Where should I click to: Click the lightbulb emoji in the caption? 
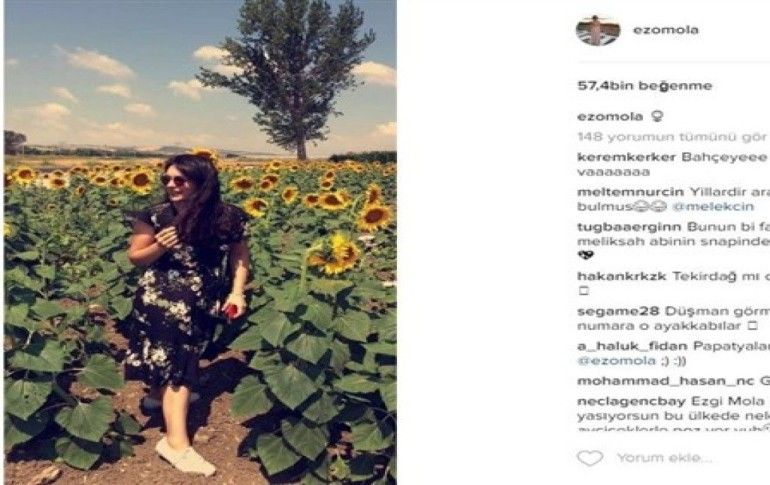(x=658, y=116)
